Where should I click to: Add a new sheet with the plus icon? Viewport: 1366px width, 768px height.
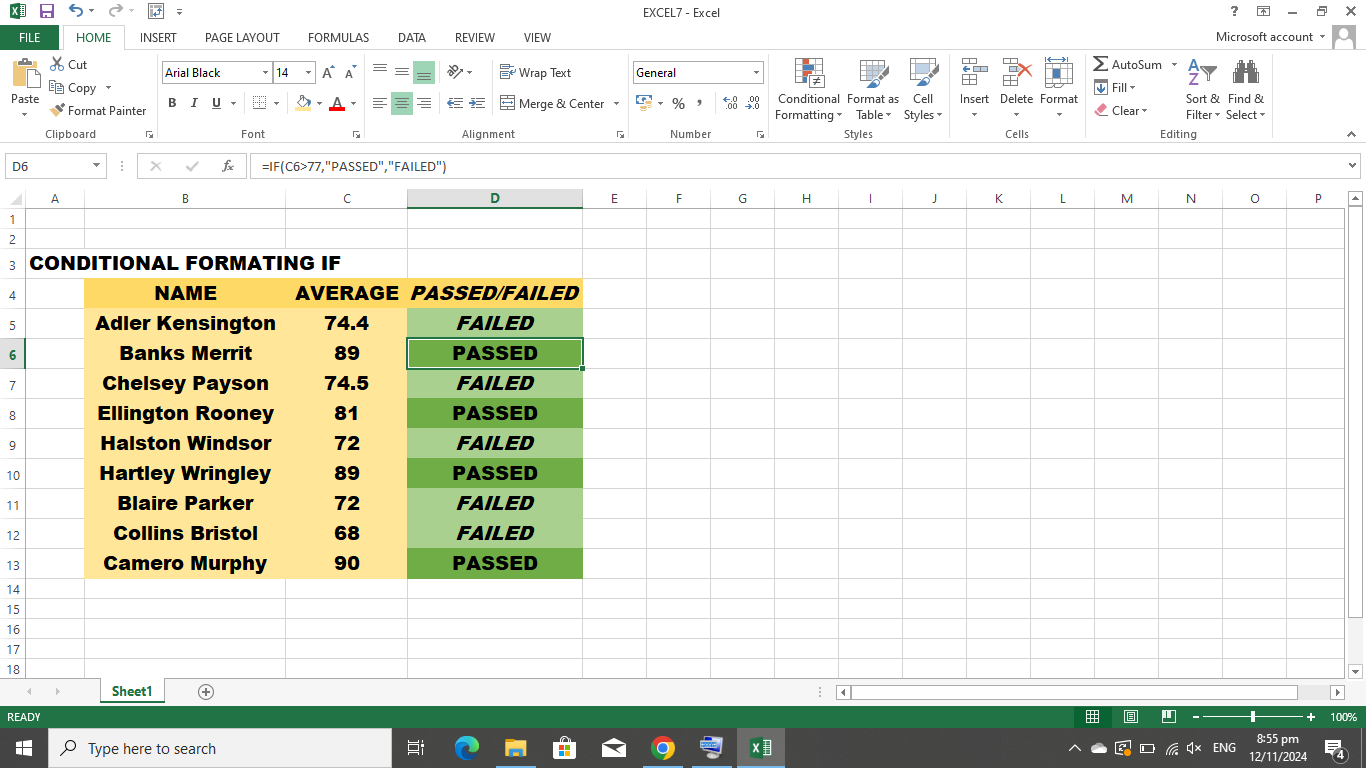[206, 691]
